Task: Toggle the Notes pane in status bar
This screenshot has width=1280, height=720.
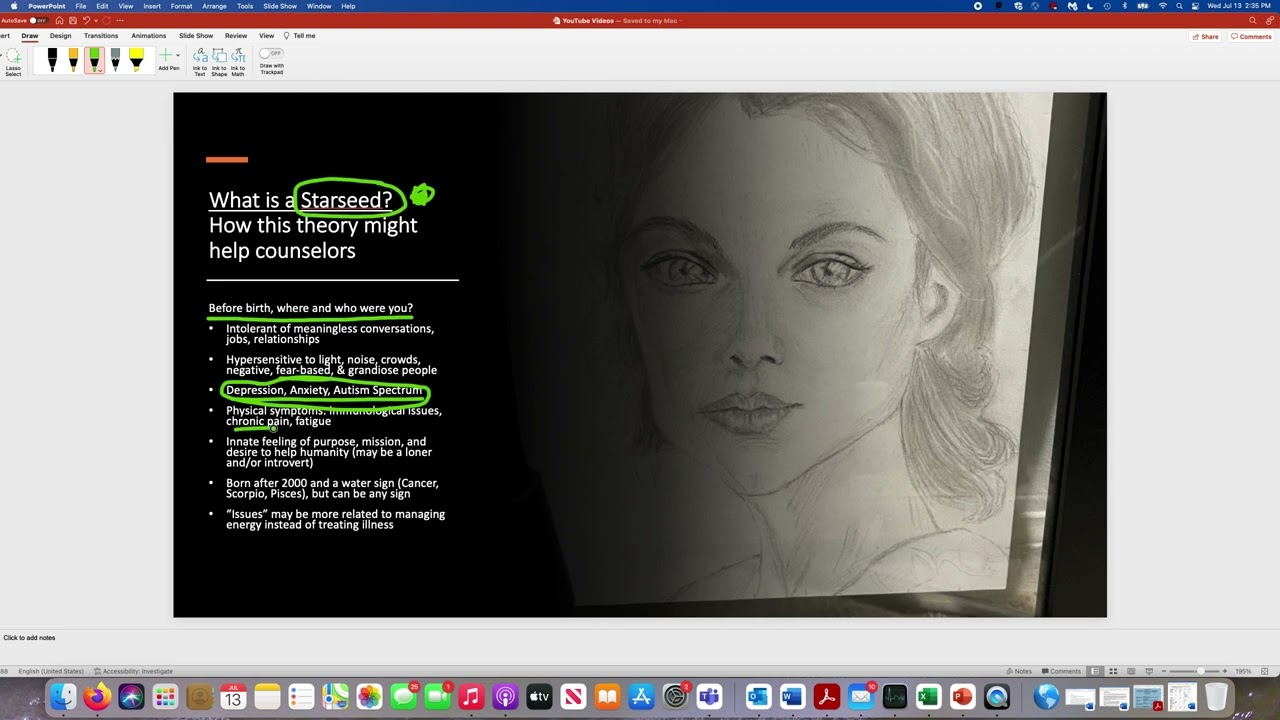Action: click(x=1019, y=671)
